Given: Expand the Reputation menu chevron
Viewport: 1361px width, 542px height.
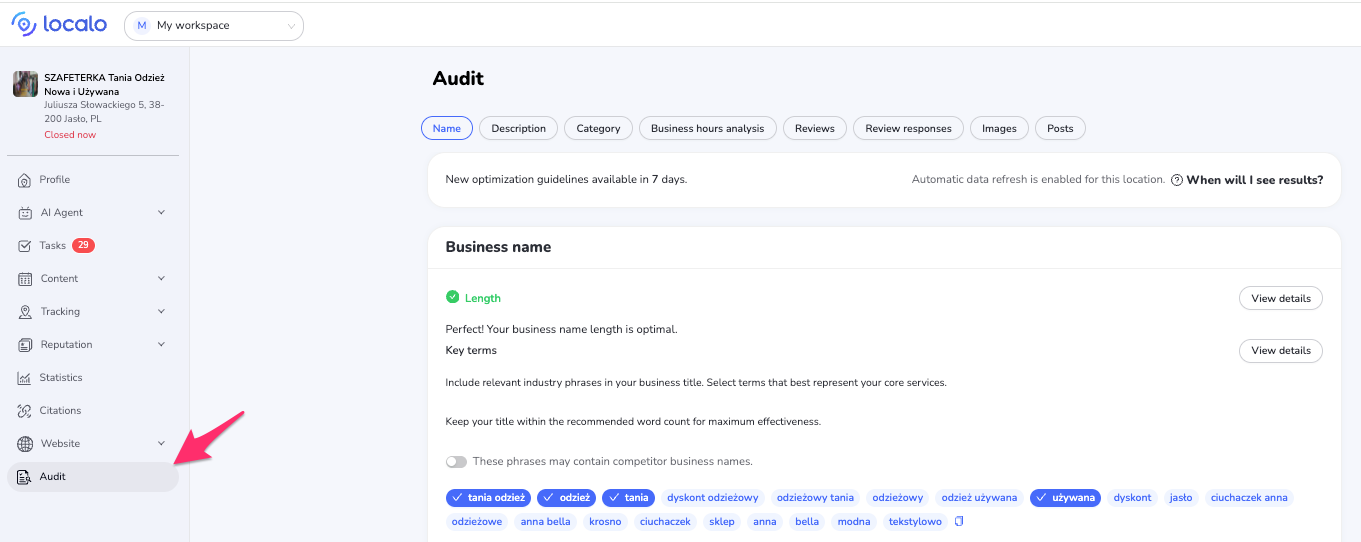Looking at the screenshot, I should [161, 345].
